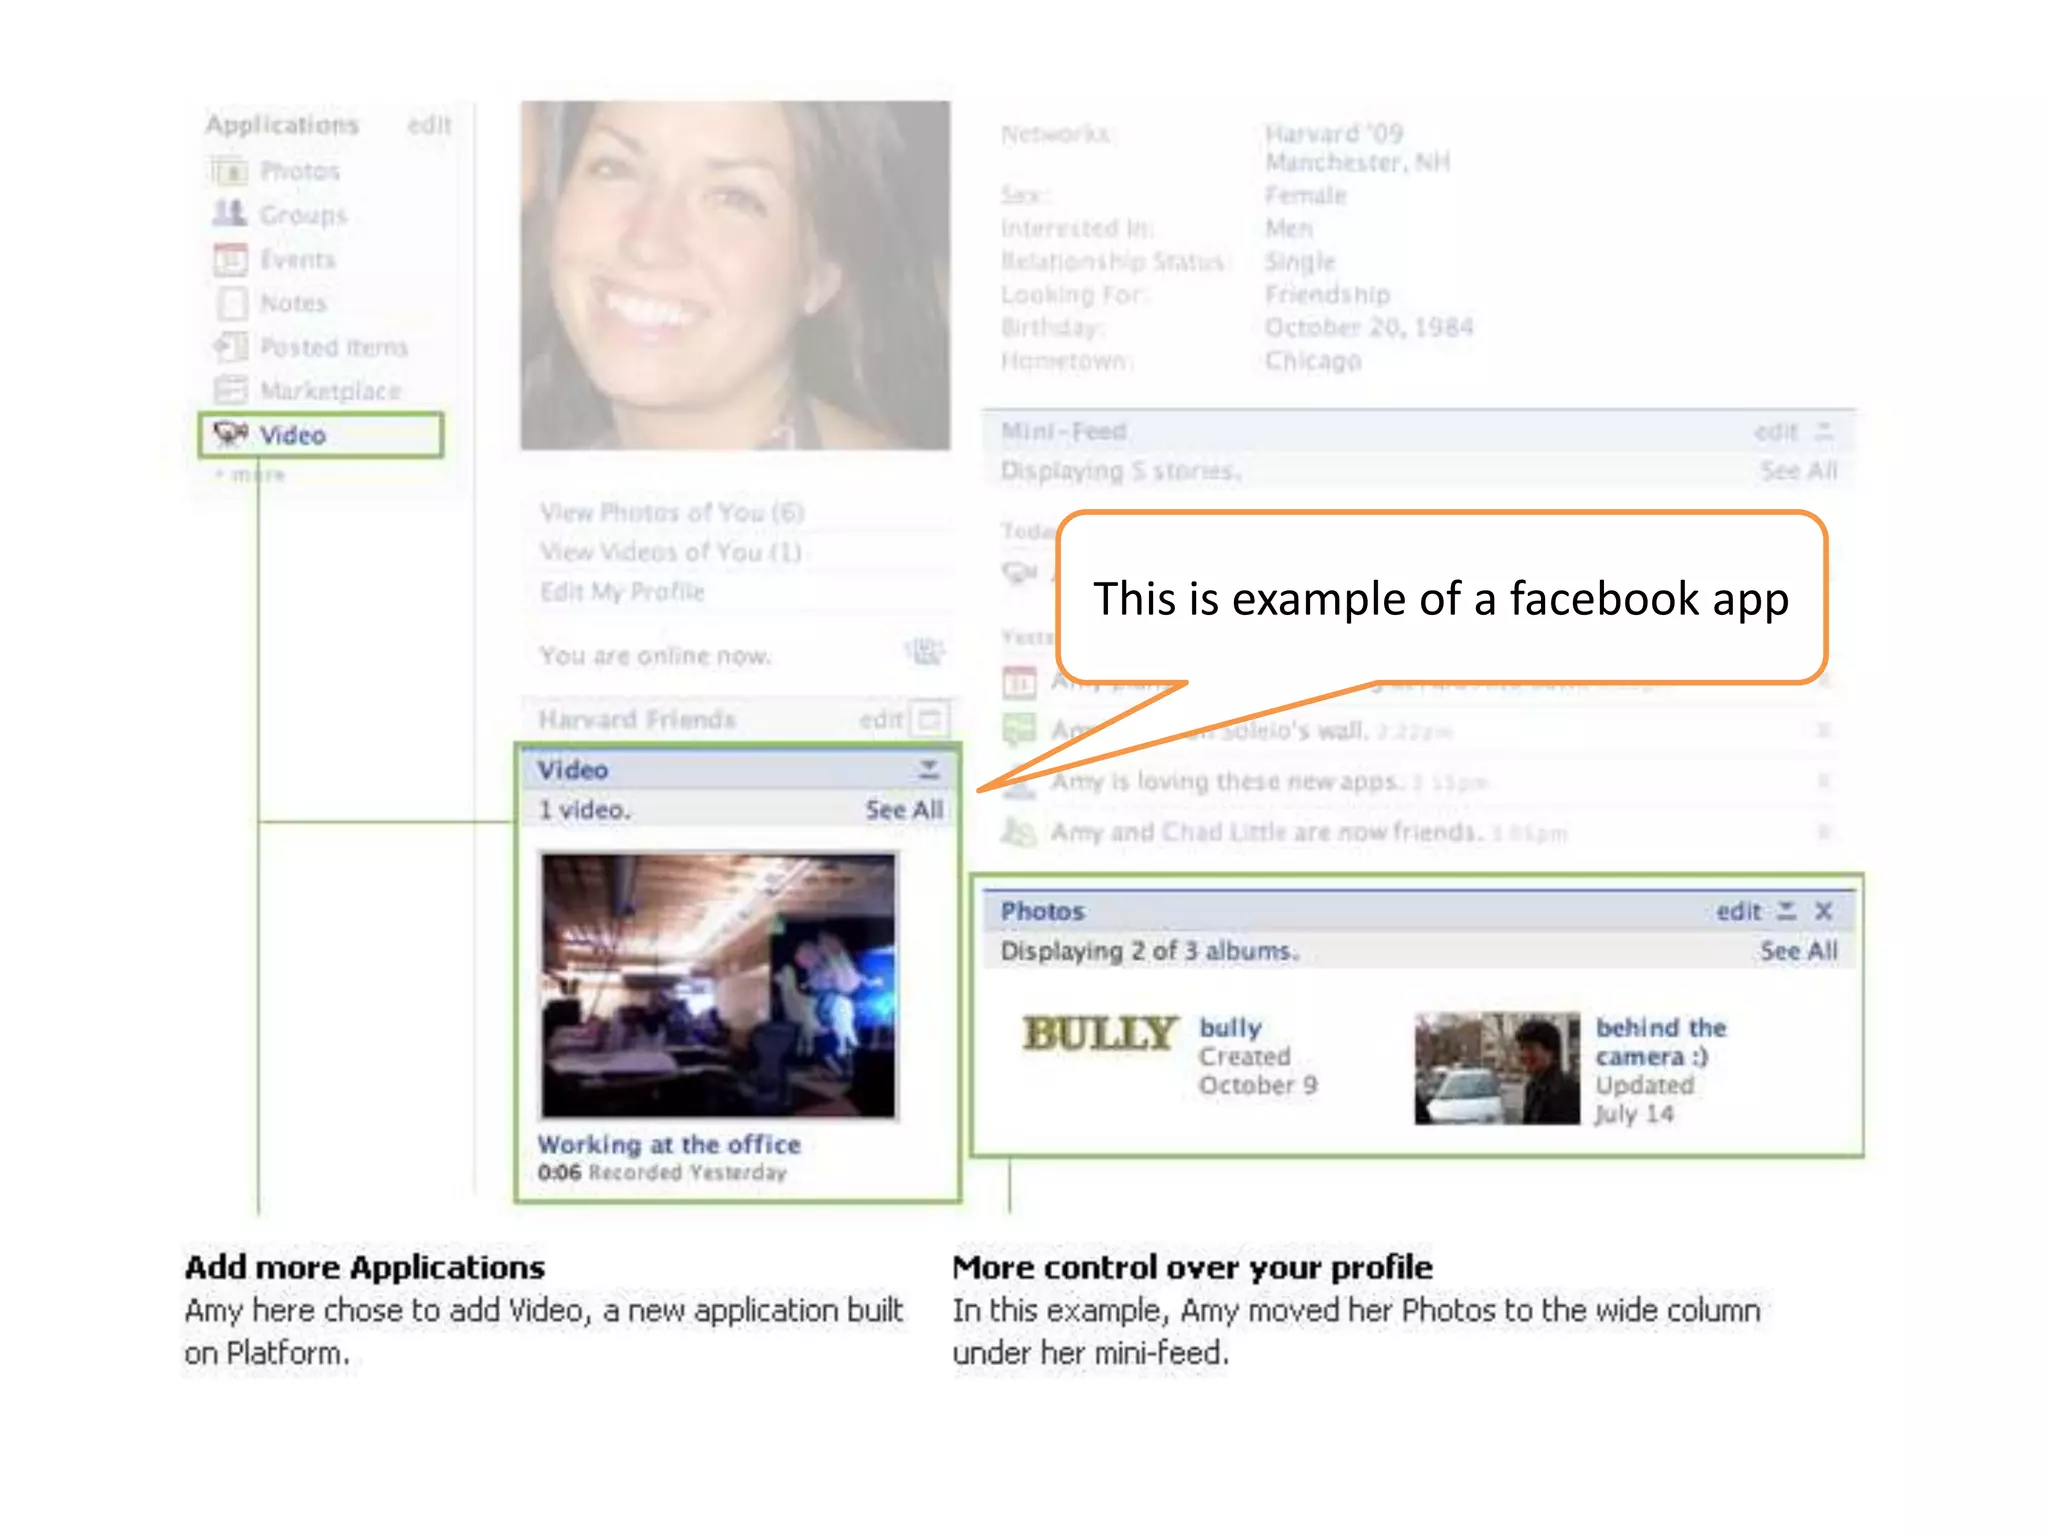Click the Groups icon in Applications list
Viewport: 2048px width, 1536px height.
(x=229, y=214)
